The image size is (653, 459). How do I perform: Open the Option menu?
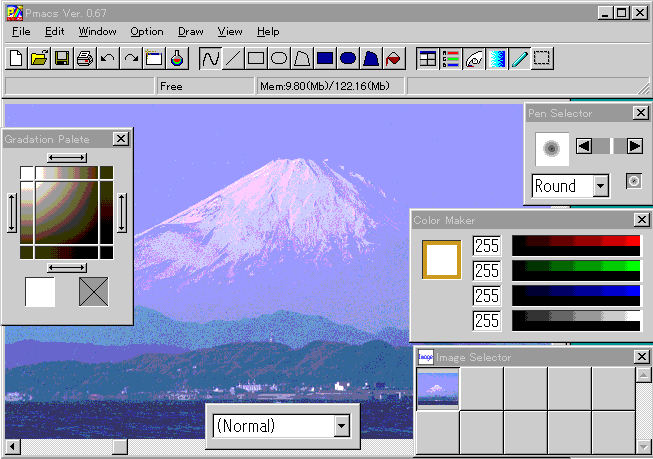[147, 32]
